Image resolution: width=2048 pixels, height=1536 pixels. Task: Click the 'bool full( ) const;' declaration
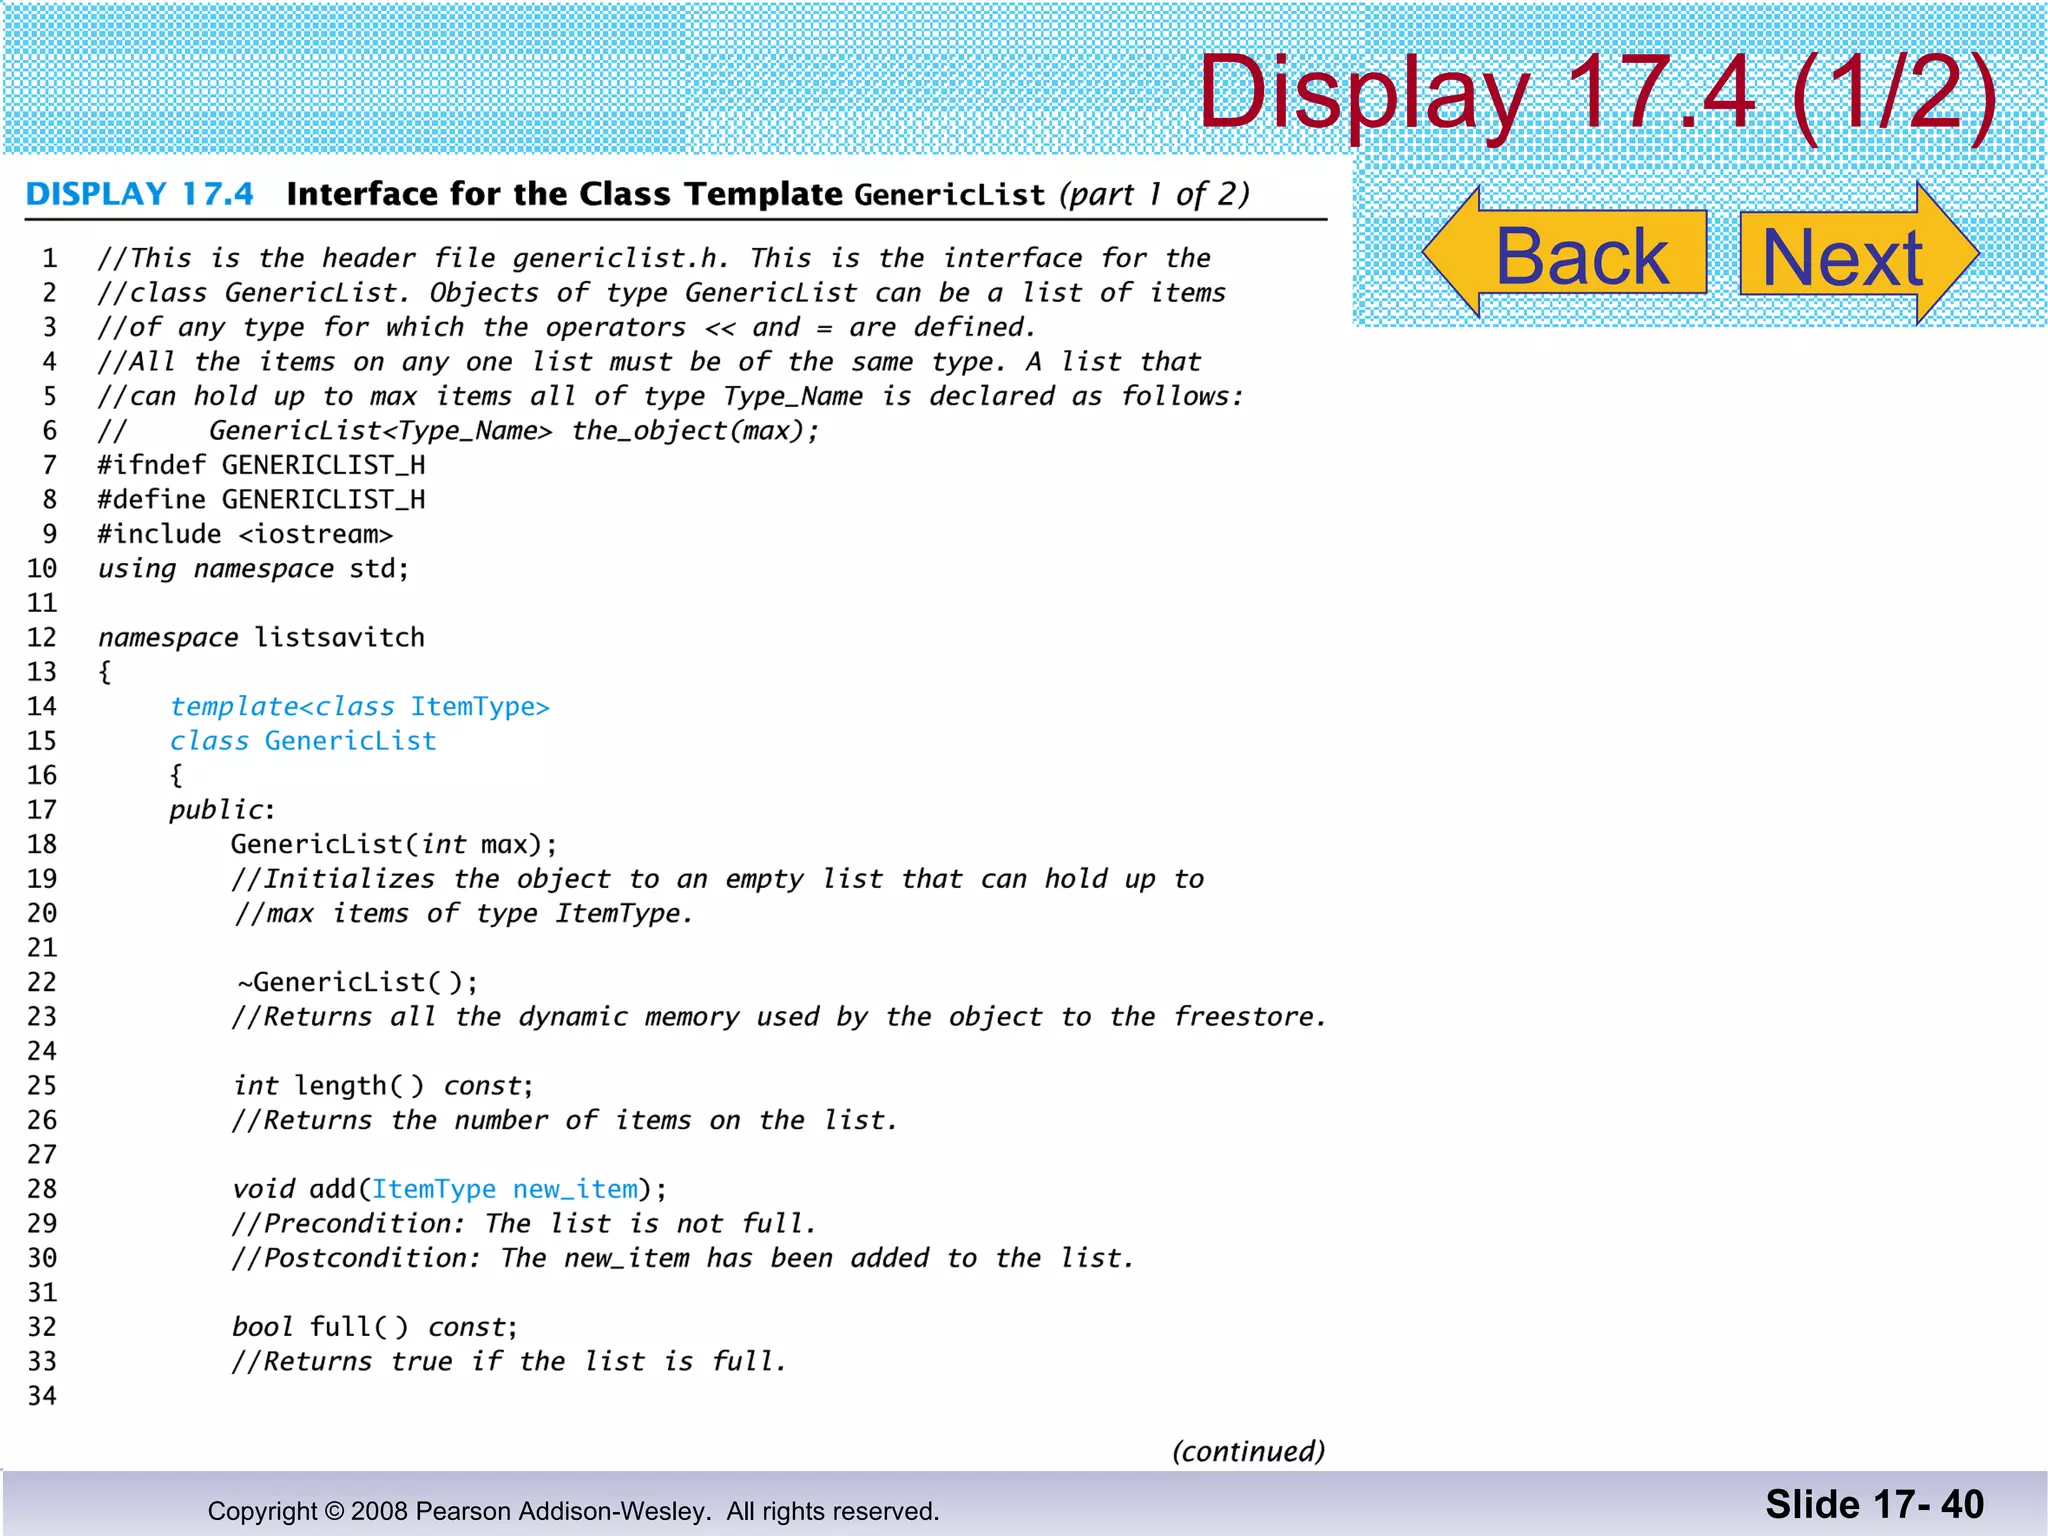point(375,1327)
